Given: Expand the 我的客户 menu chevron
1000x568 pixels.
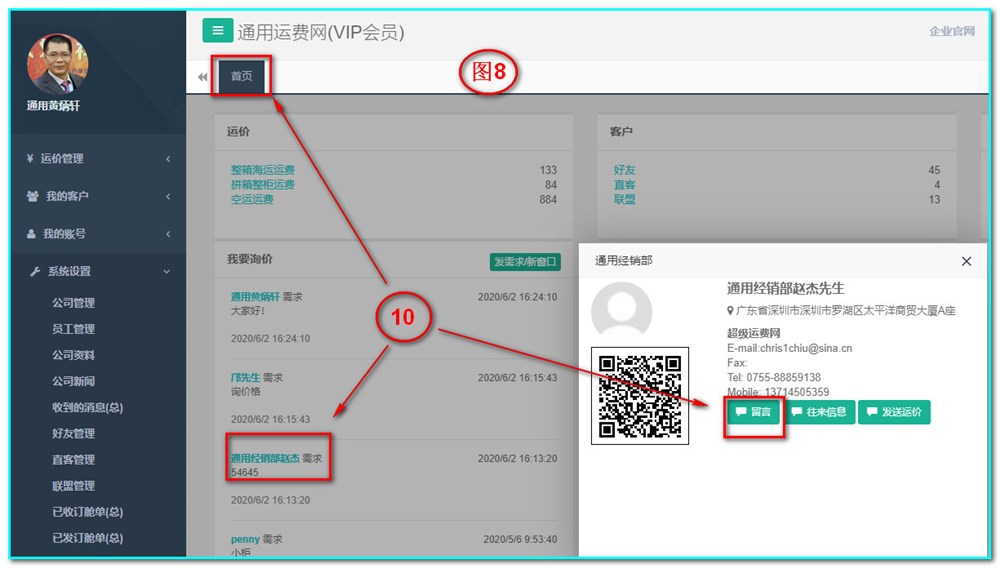Looking at the screenshot, I should coord(168,196).
